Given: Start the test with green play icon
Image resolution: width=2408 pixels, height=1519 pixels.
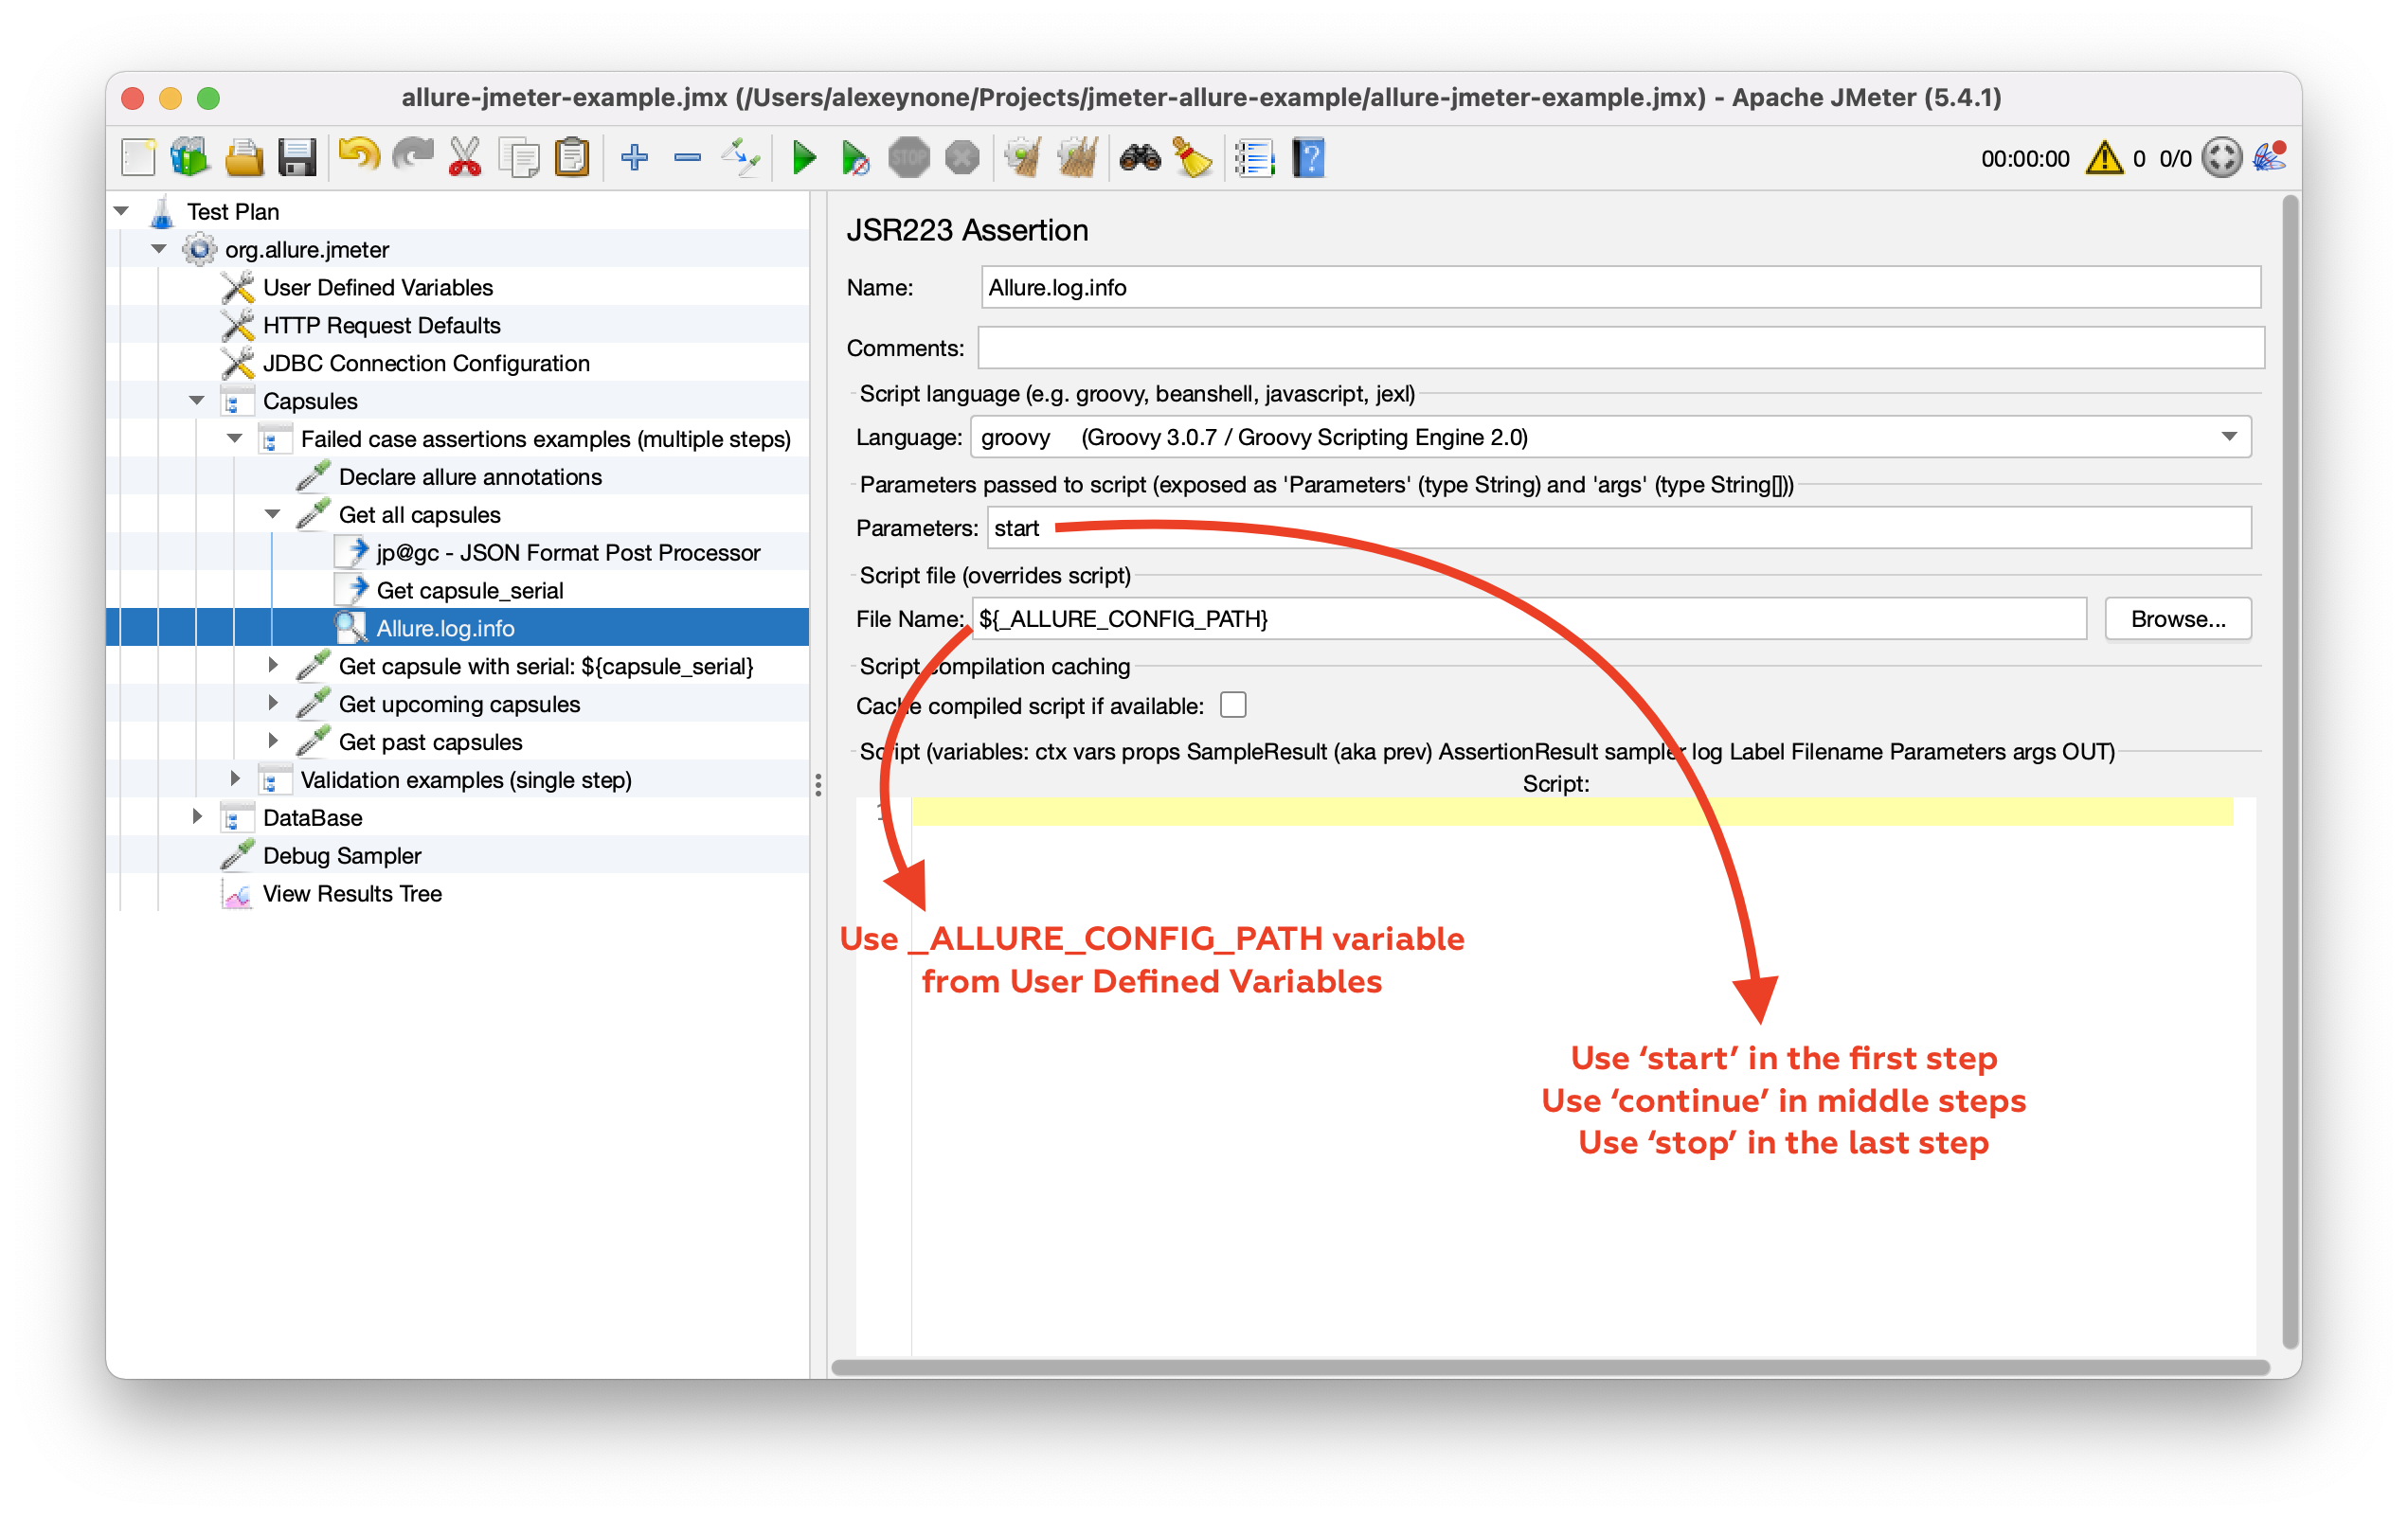Looking at the screenshot, I should (804, 158).
